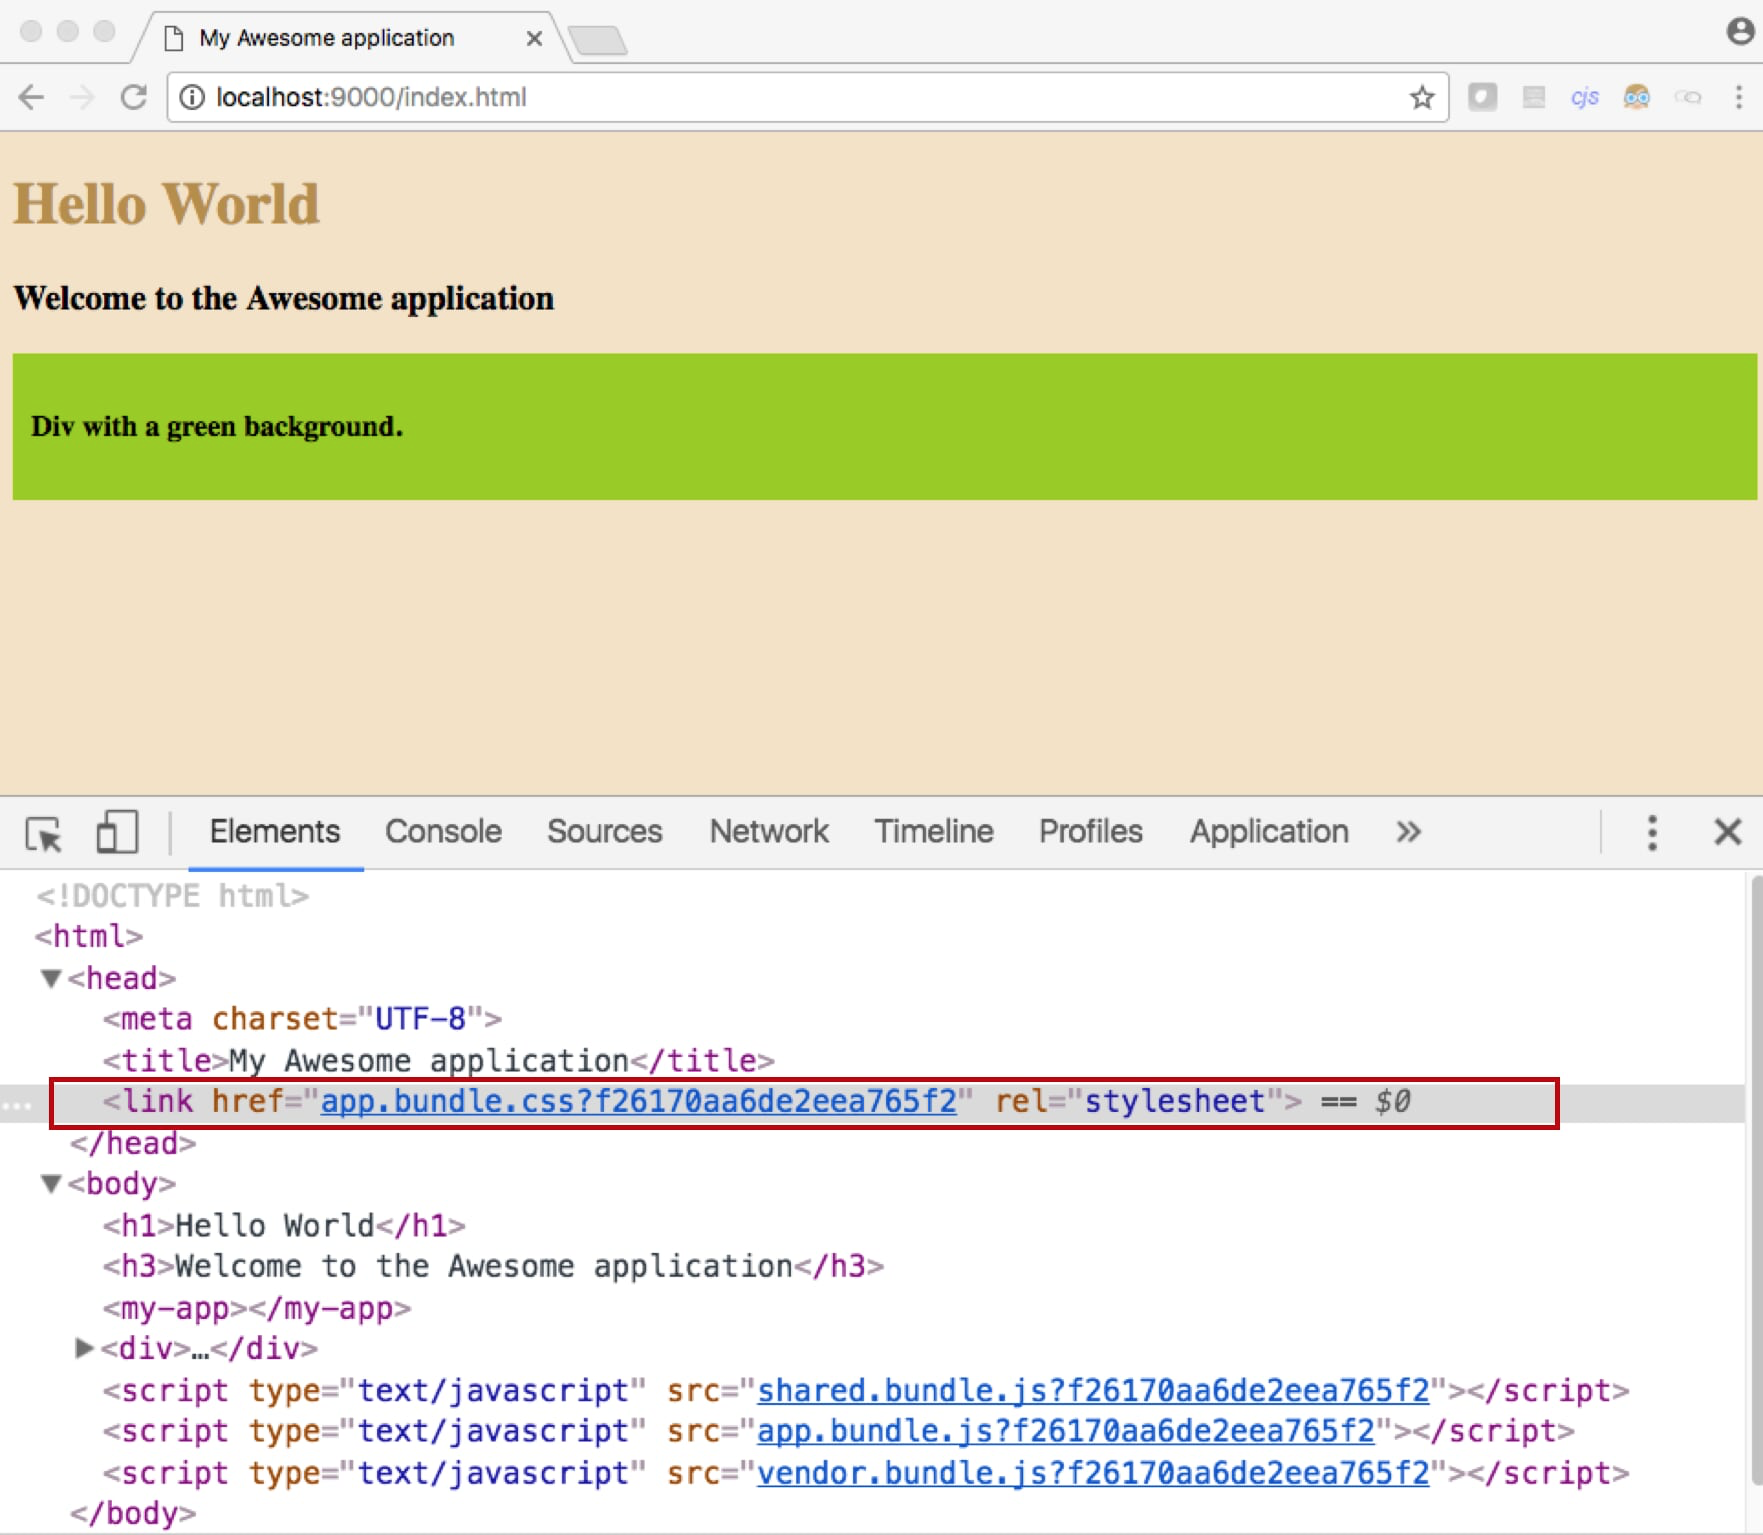Click the Div with a green background text
1763x1535 pixels.
click(217, 427)
